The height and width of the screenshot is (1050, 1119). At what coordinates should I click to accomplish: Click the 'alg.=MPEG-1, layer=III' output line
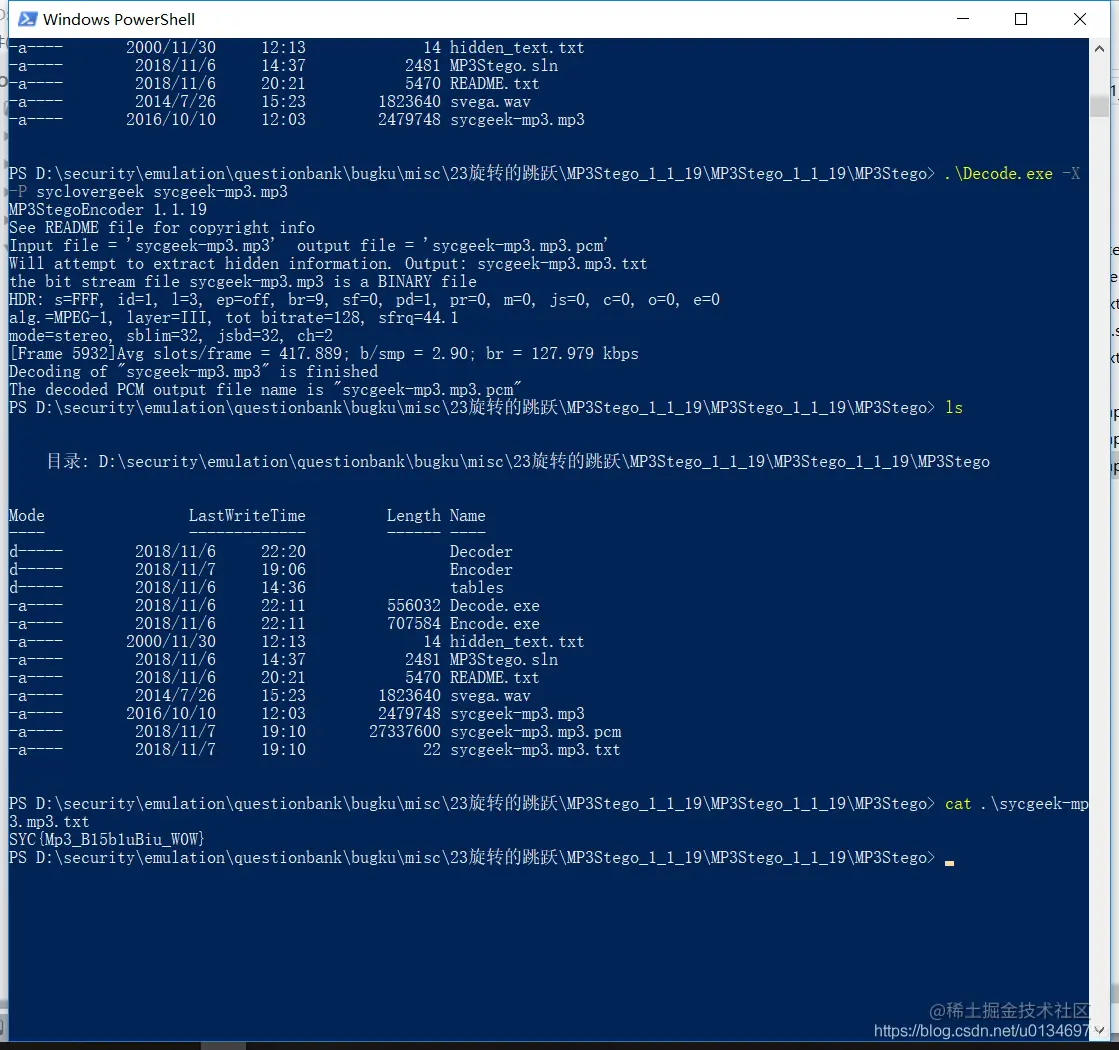[x=233, y=318]
